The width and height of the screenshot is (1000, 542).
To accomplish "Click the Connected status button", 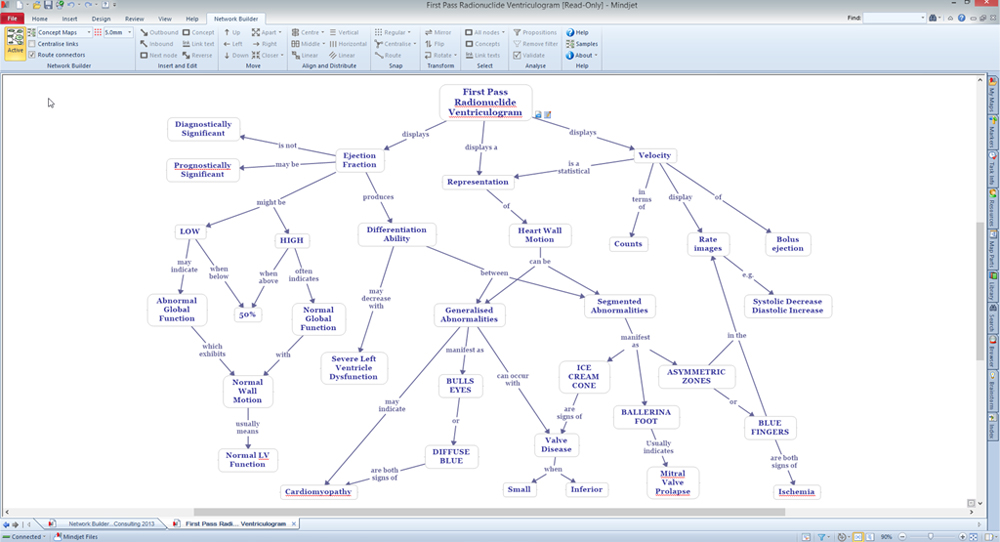I will click(25, 537).
